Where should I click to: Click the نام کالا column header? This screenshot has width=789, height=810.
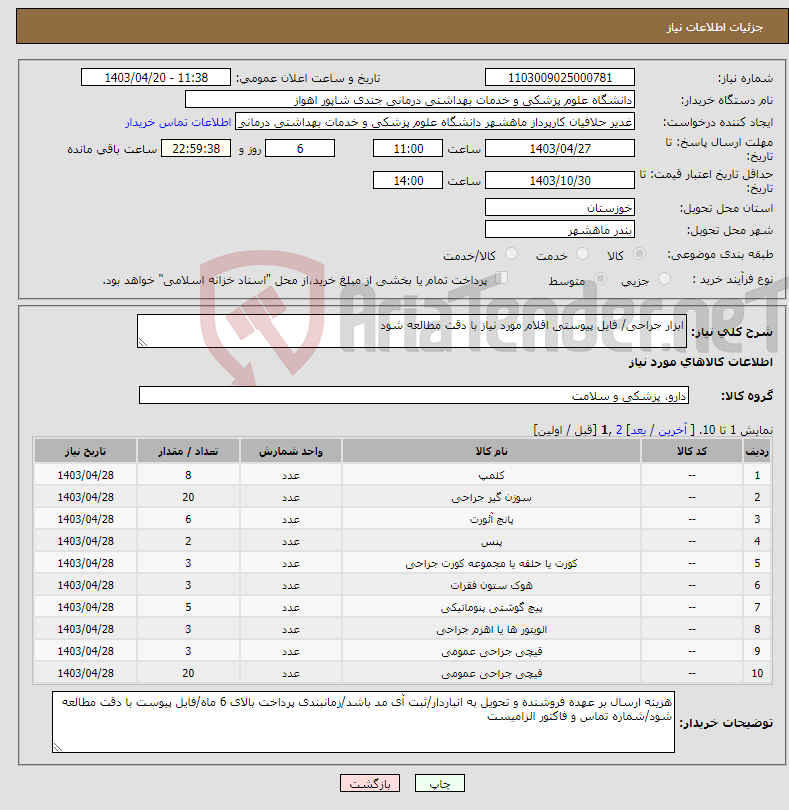pos(491,451)
